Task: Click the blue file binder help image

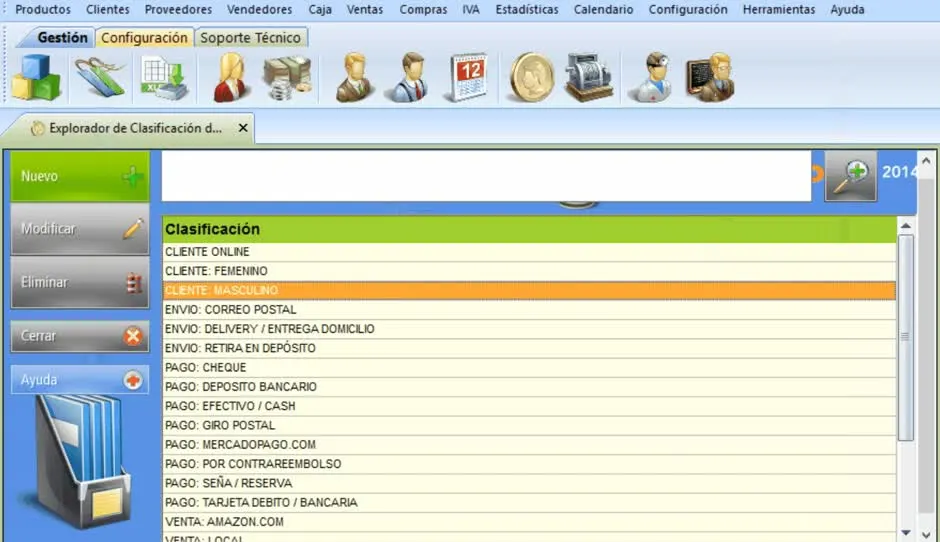Action: 77,462
